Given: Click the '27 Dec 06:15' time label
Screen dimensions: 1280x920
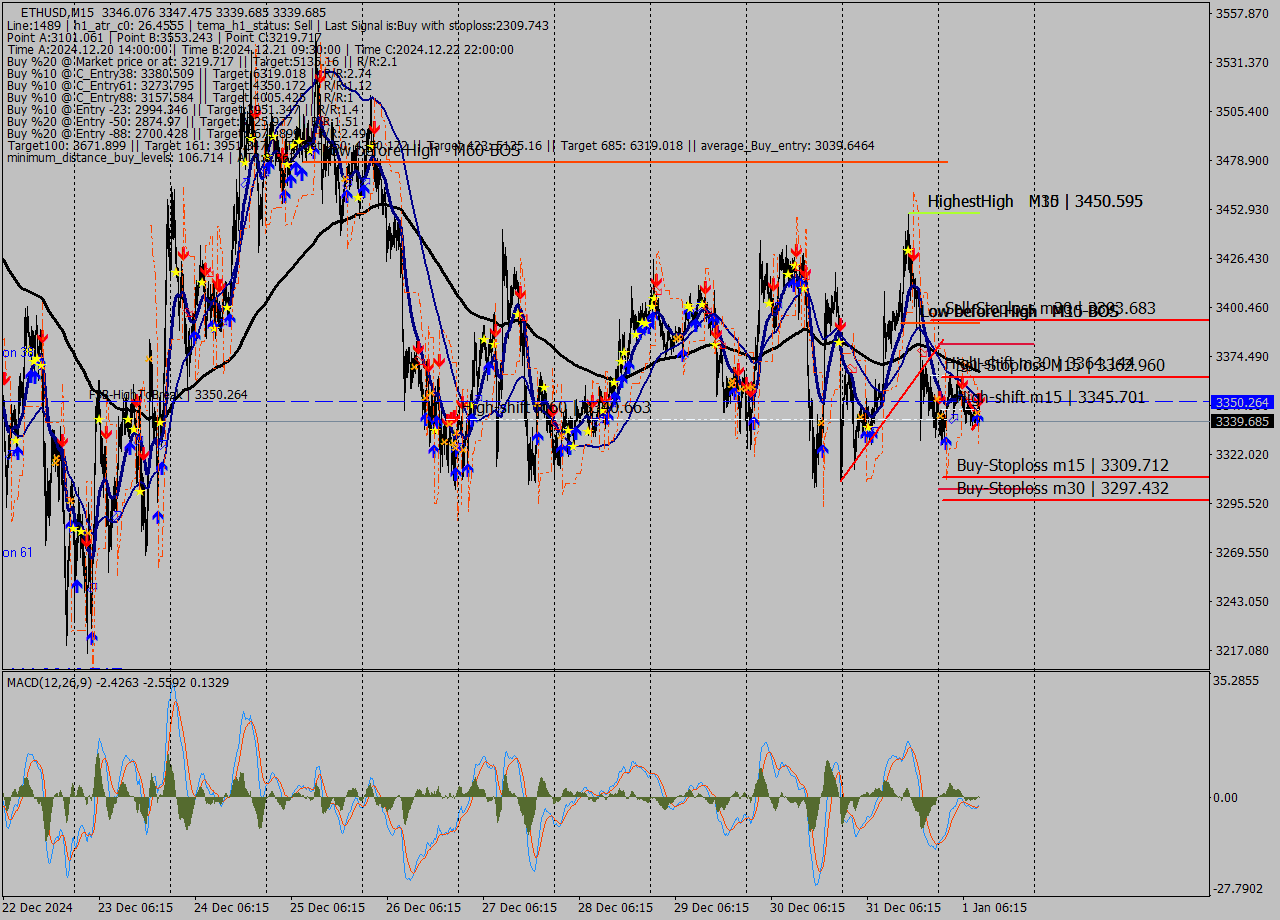Looking at the screenshot, I should click(520, 908).
